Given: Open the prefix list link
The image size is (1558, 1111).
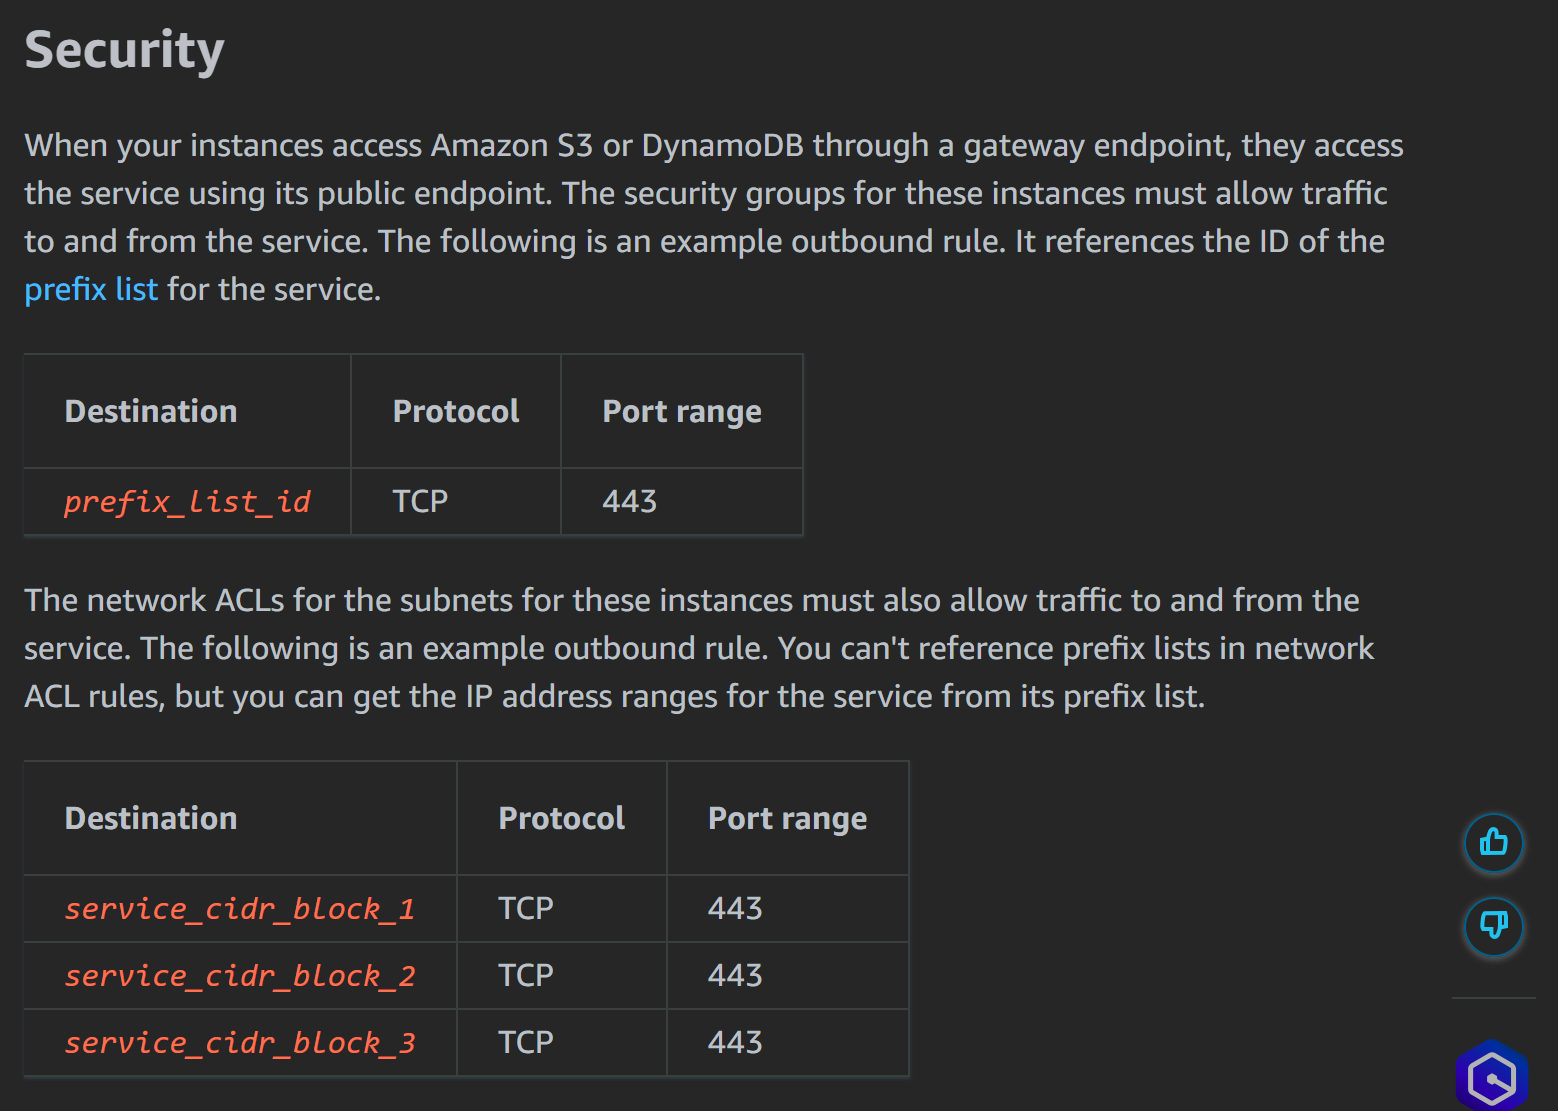Looking at the screenshot, I should pos(91,290).
